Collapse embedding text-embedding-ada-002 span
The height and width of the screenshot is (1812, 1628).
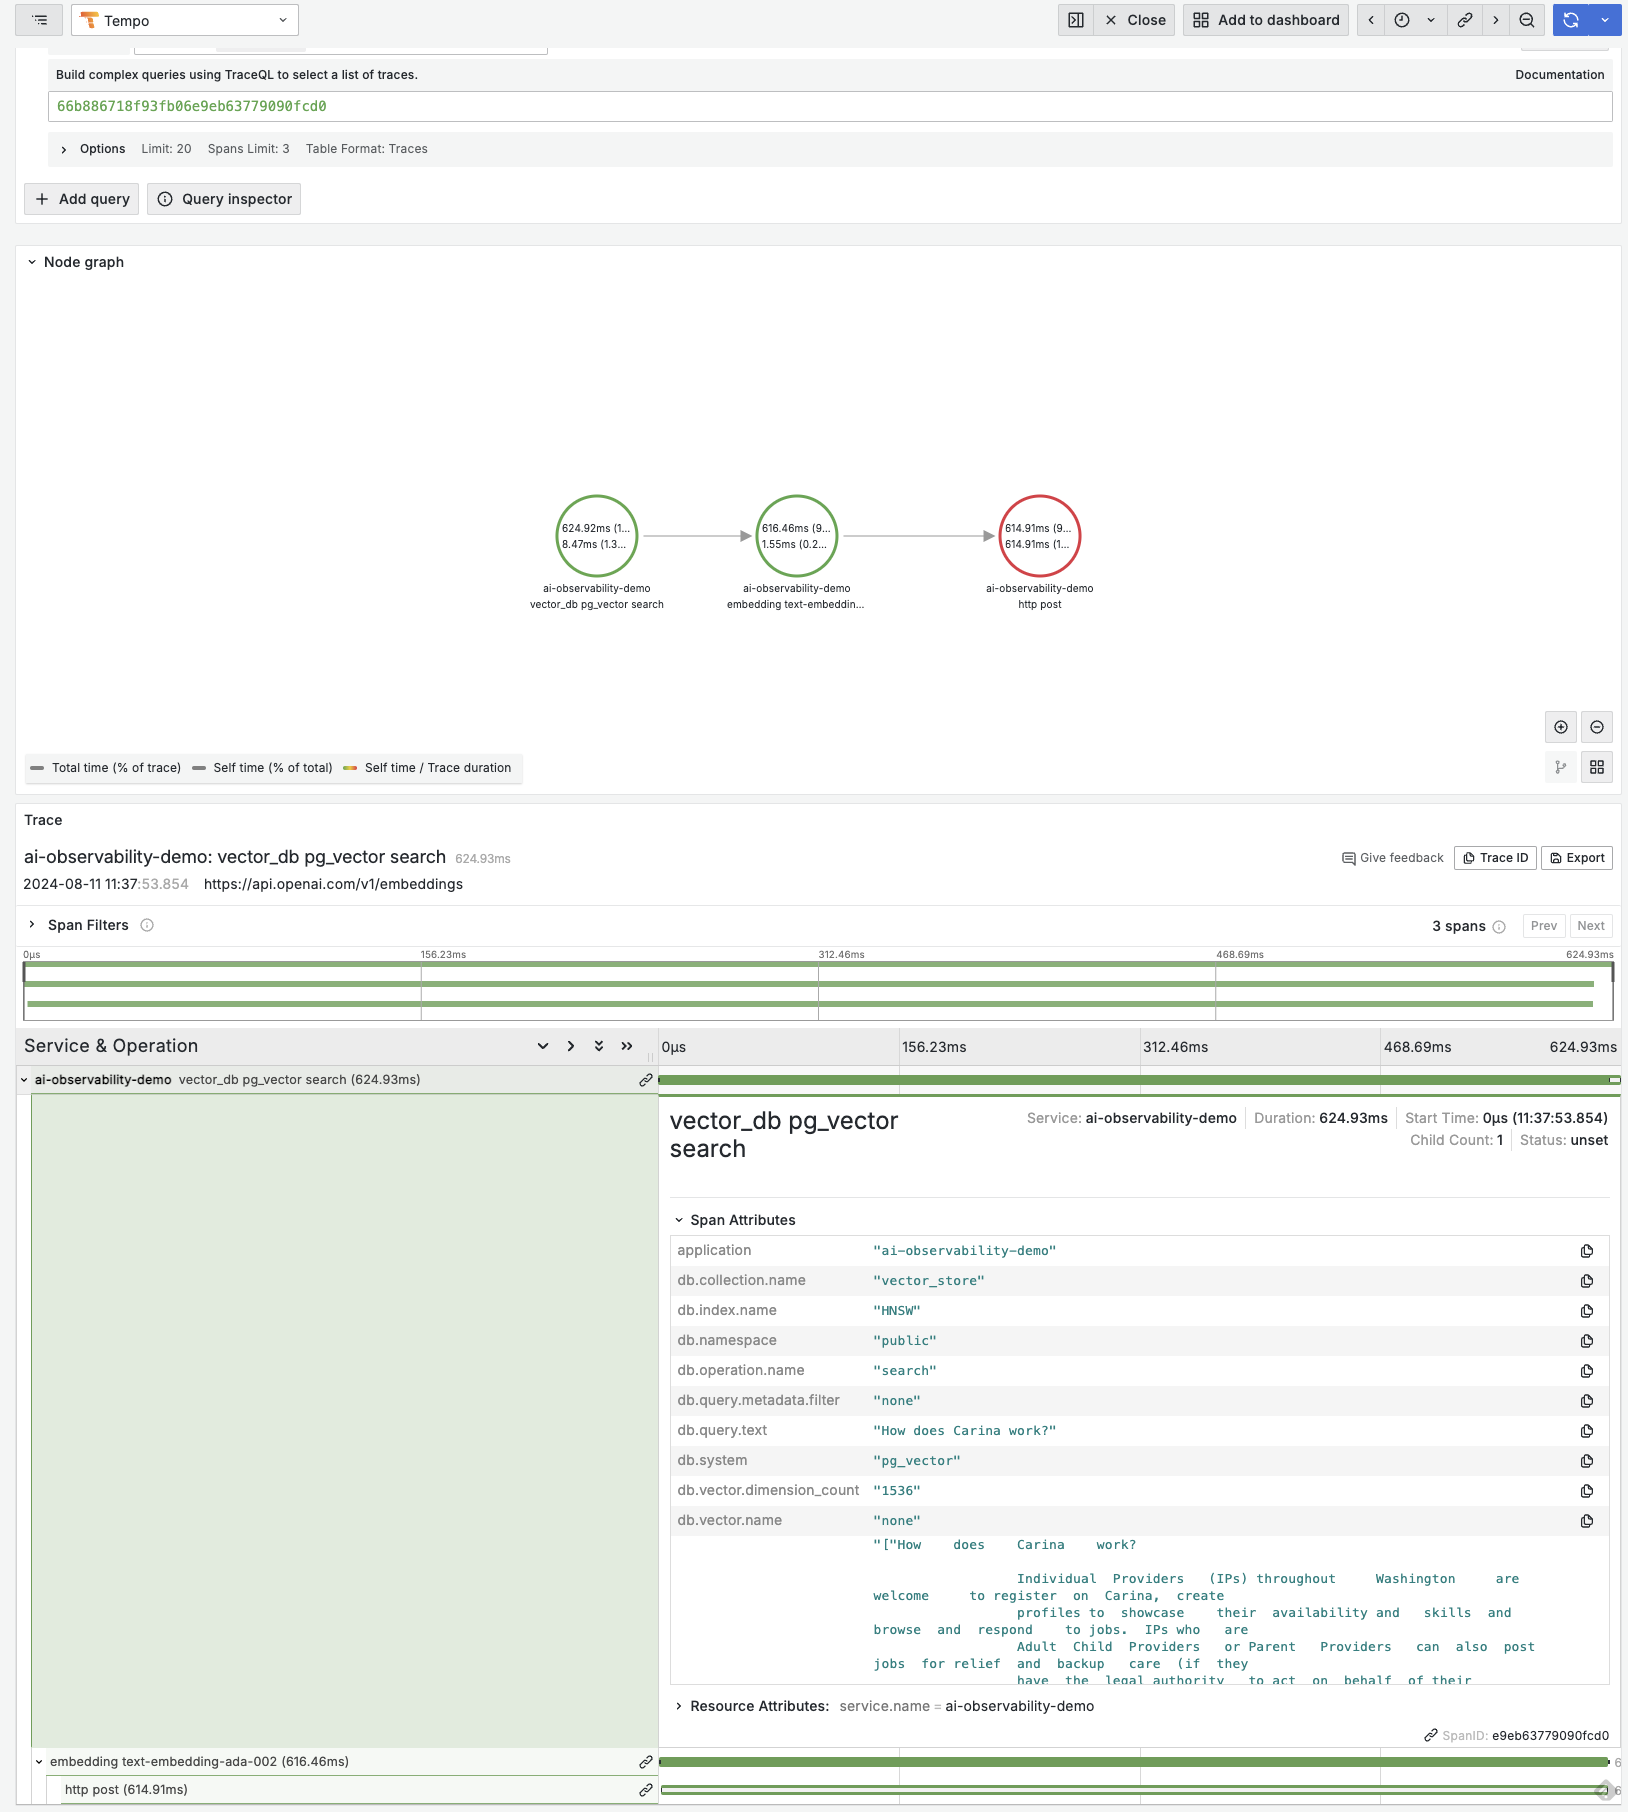[39, 1762]
